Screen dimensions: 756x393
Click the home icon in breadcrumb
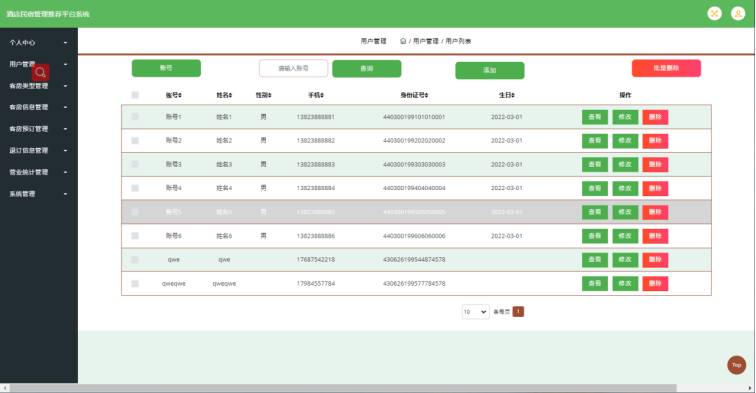(403, 41)
